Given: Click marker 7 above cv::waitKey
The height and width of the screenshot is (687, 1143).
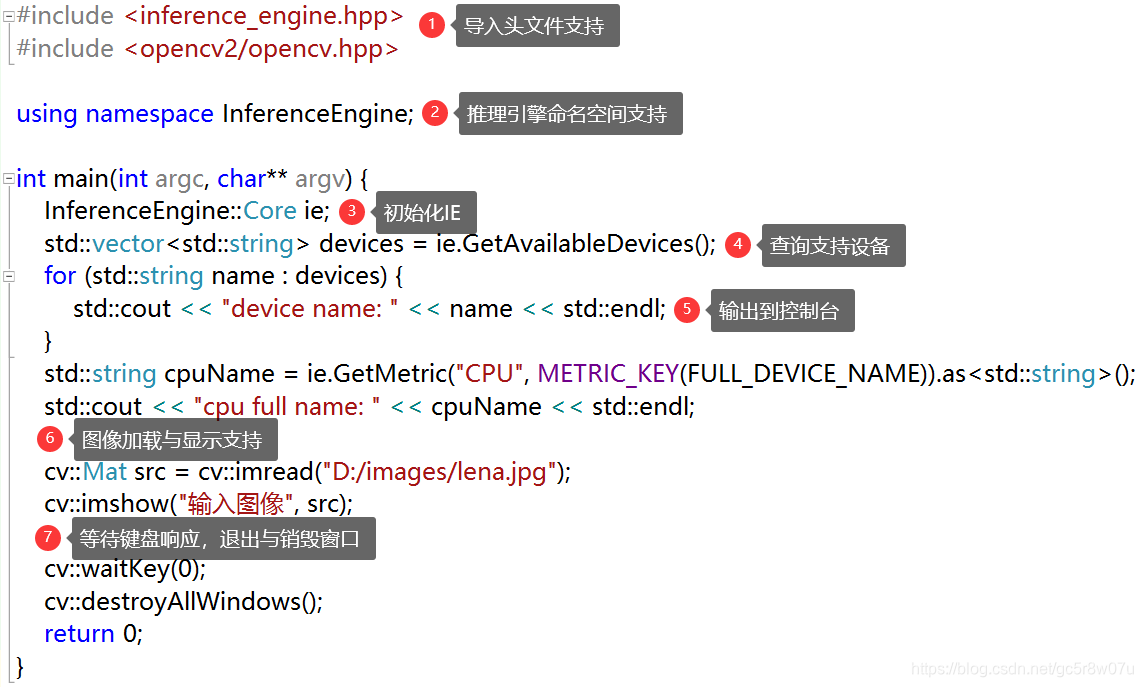Looking at the screenshot, I should tap(48, 537).
